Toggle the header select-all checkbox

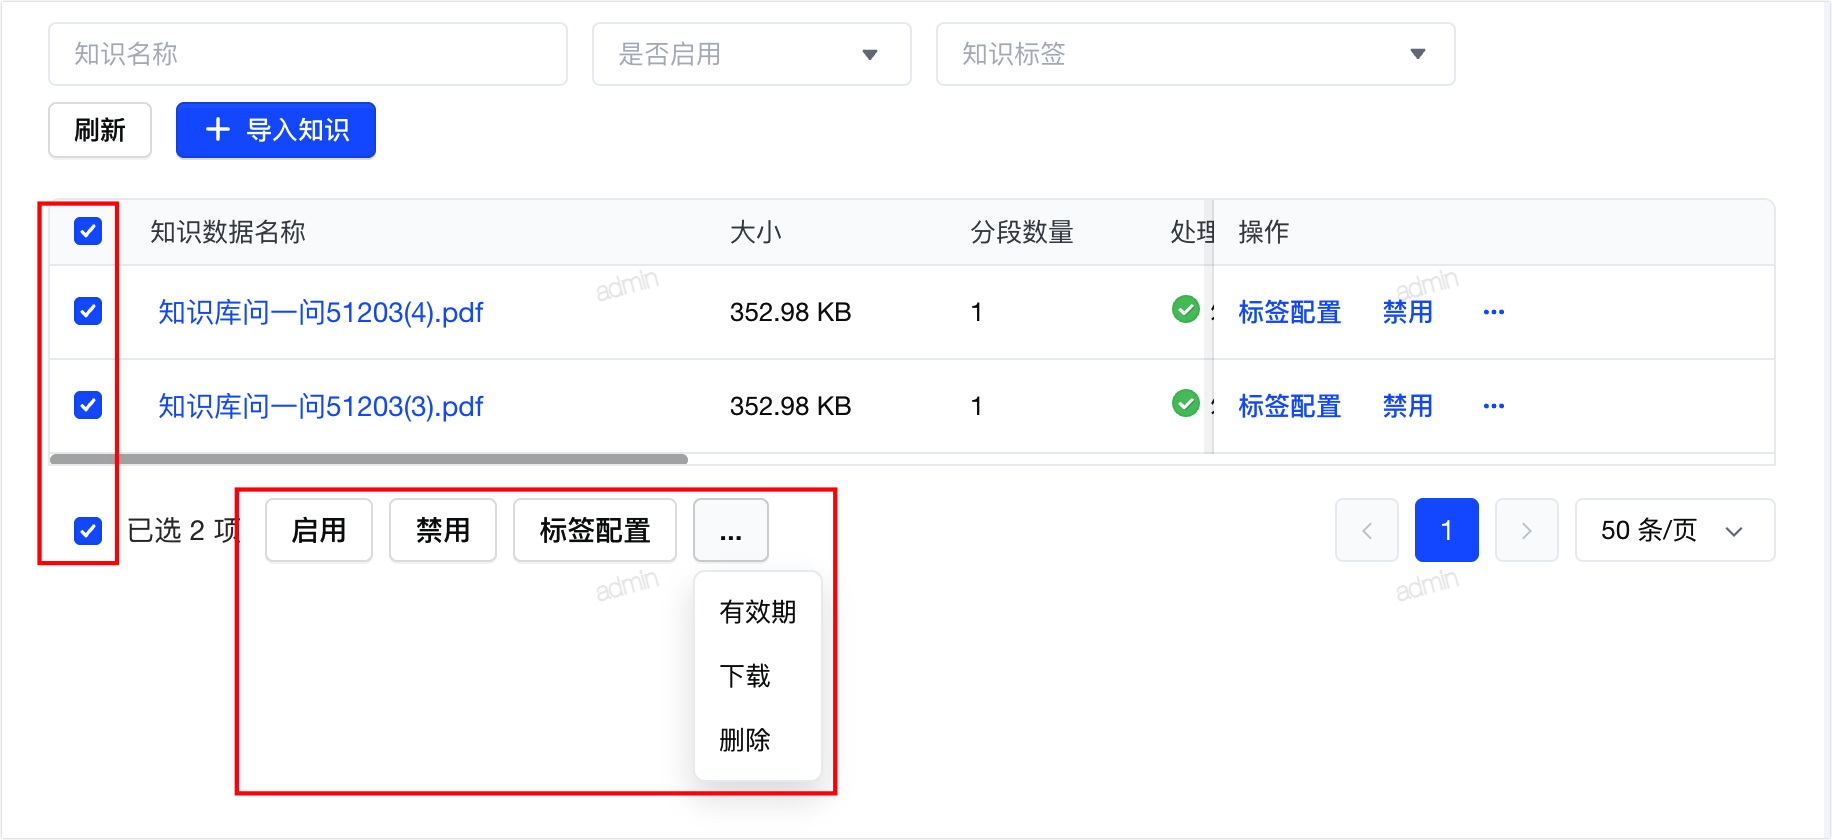[88, 232]
